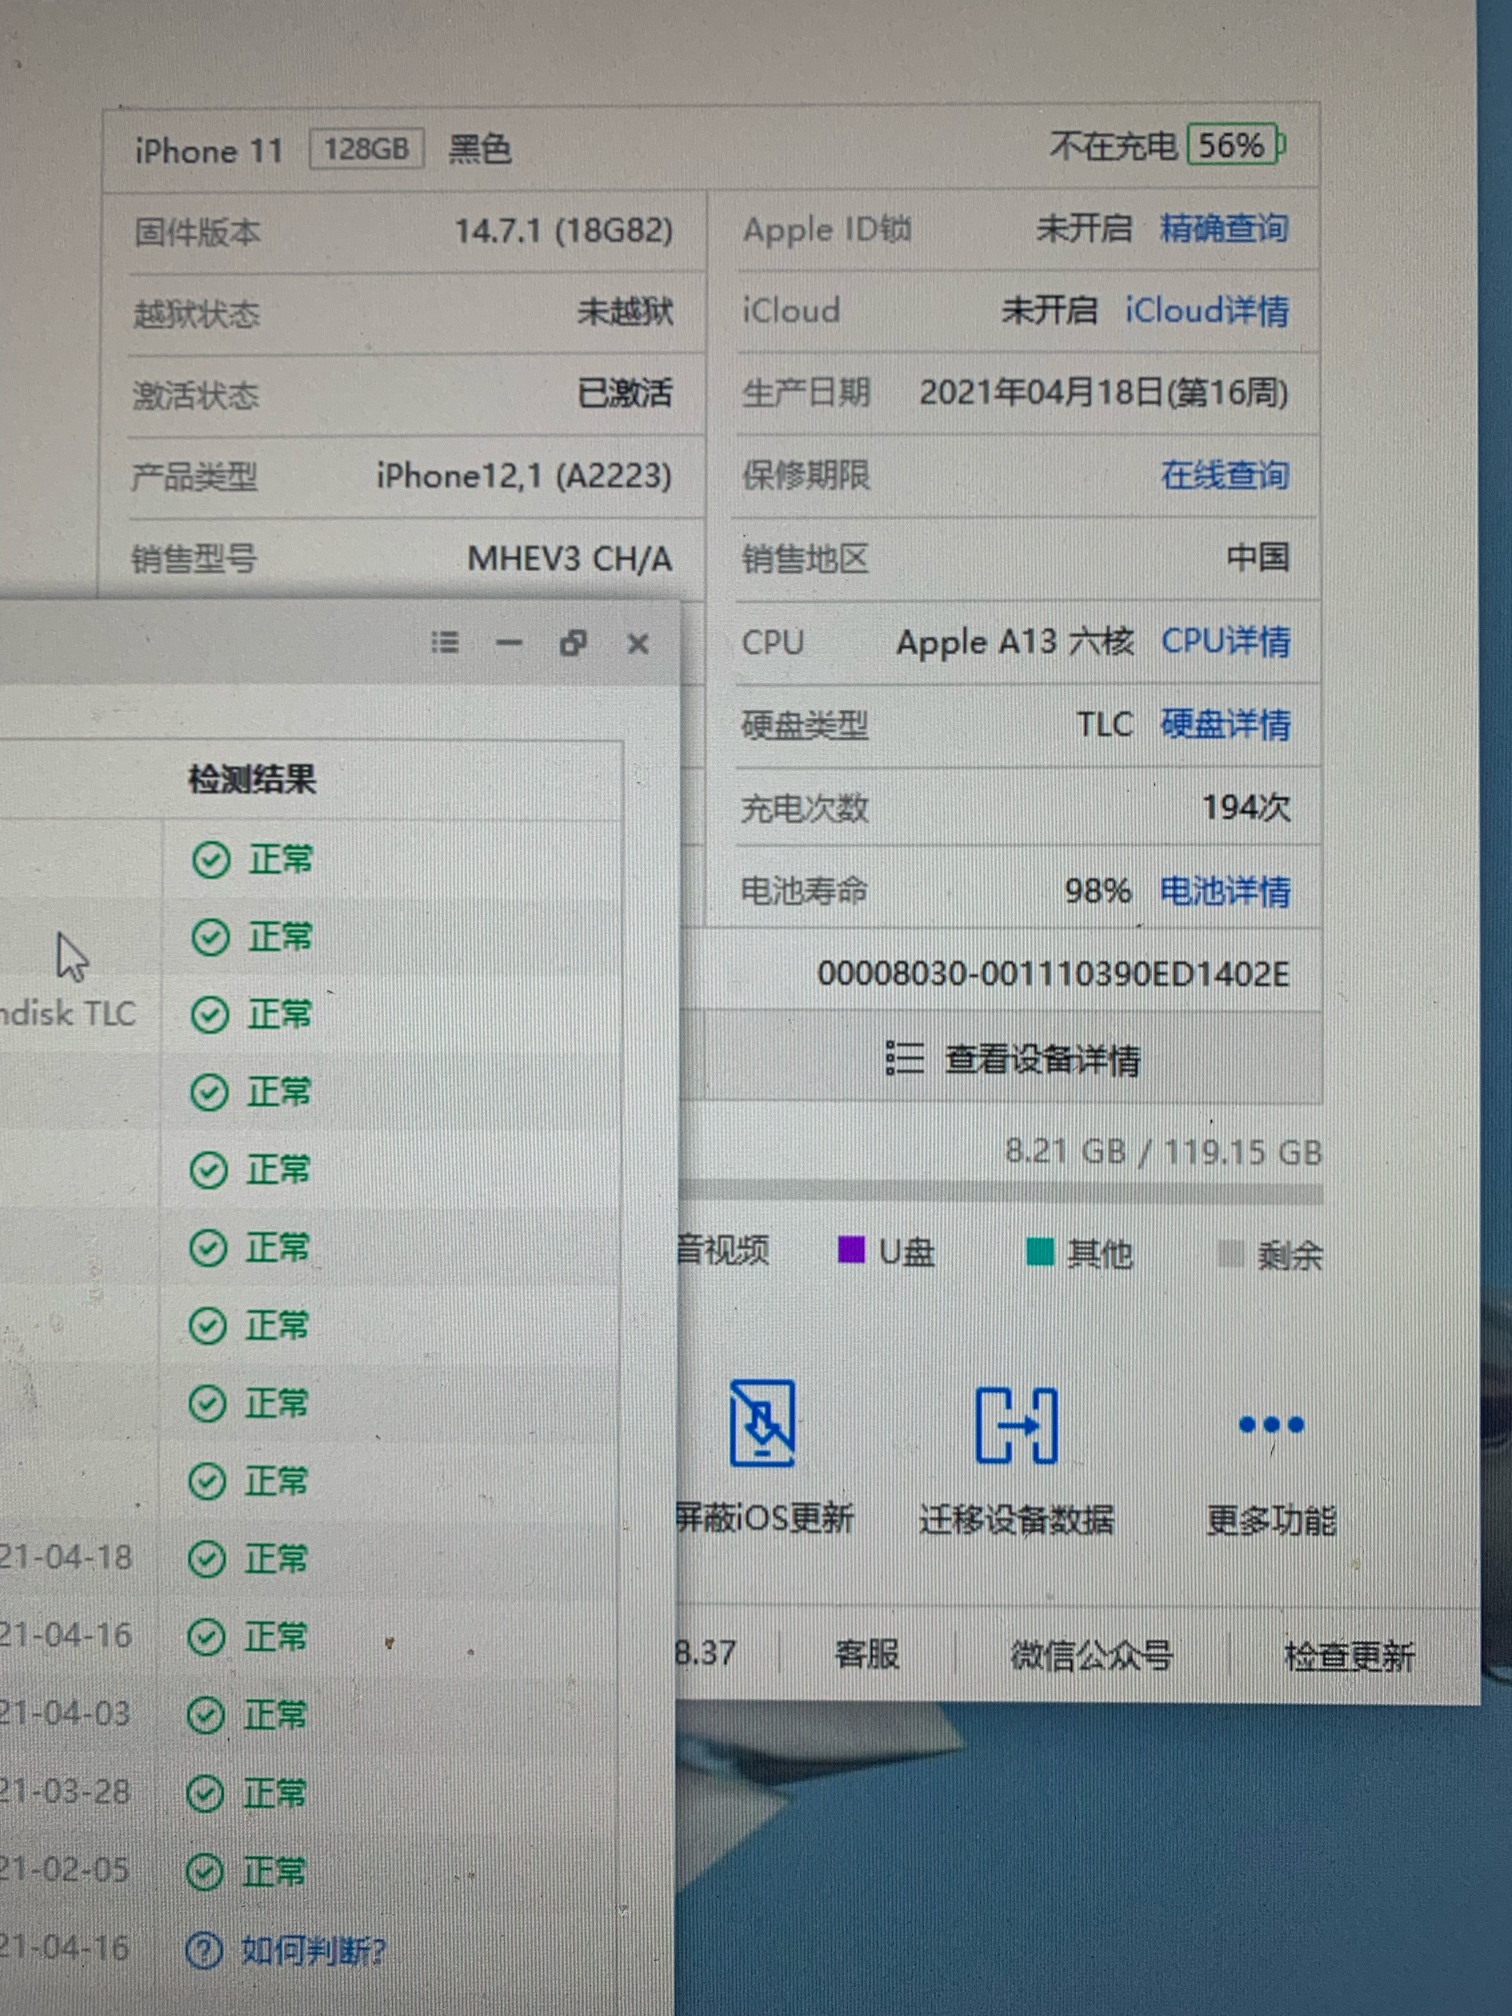Open Apple ID 精确查询 link
1512x2016 pixels.
coord(1224,229)
